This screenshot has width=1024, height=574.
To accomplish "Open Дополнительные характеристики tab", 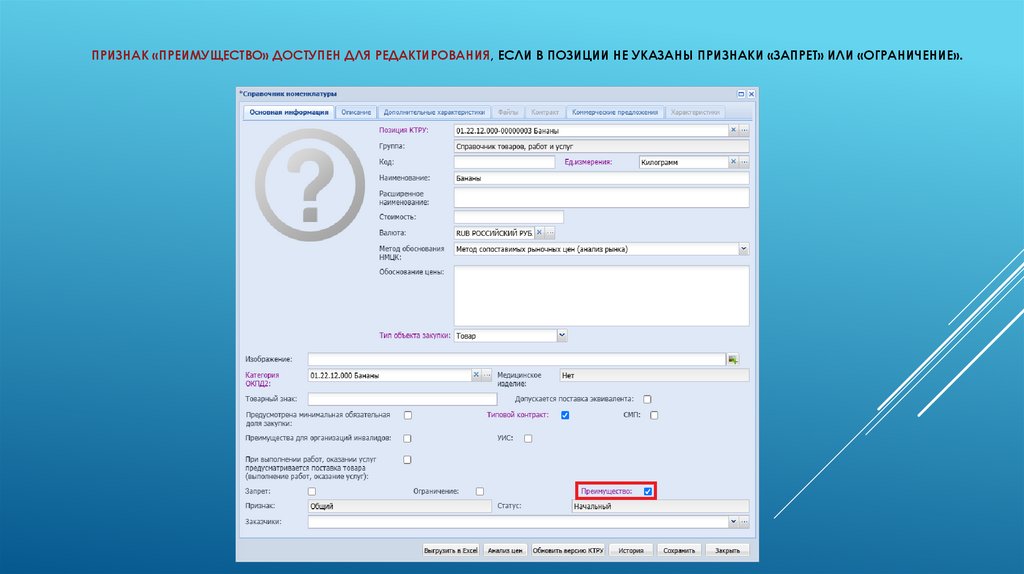I will click(x=434, y=112).
